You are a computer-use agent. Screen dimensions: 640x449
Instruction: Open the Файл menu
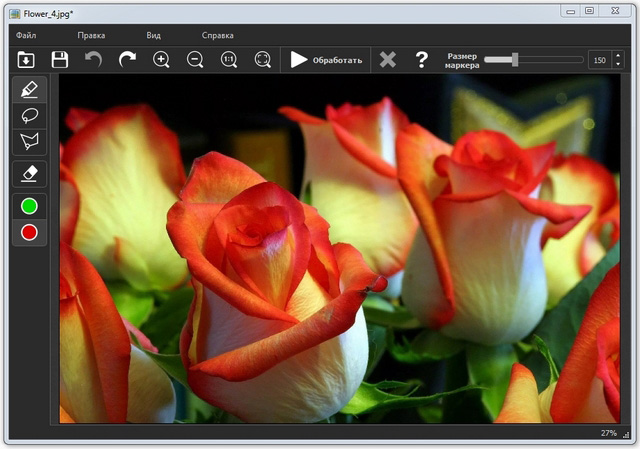26,35
